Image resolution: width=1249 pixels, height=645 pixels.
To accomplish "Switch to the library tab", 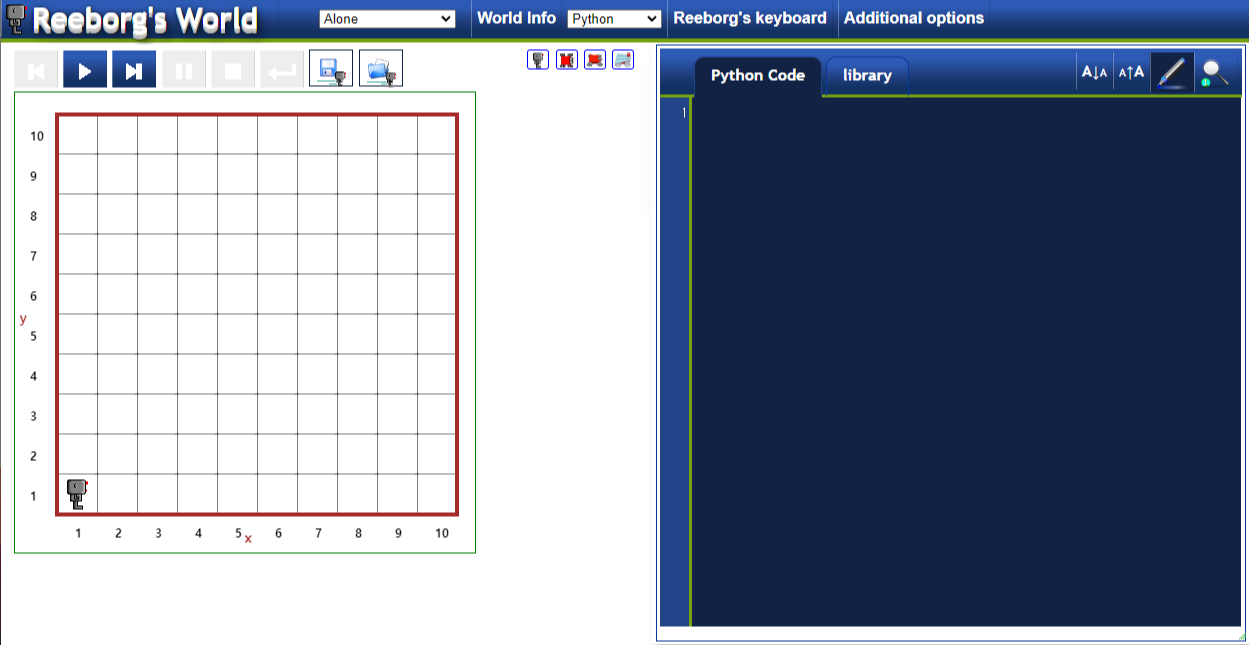I will [867, 76].
